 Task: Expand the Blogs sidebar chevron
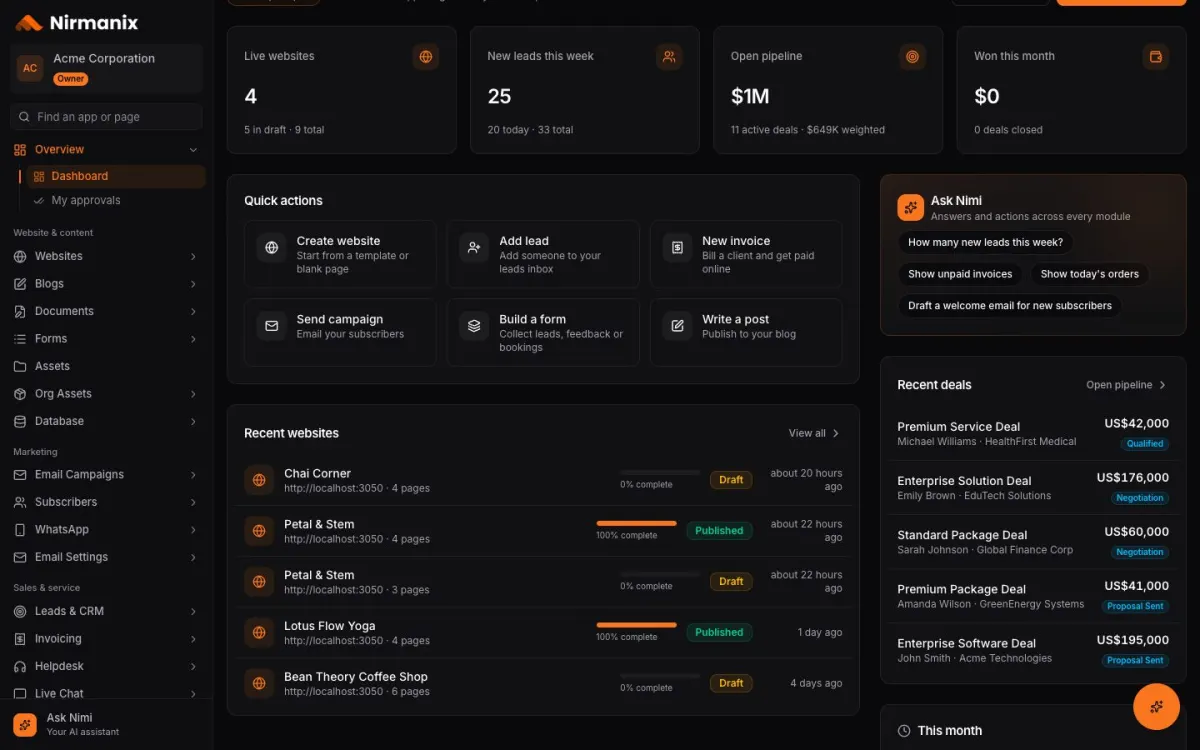tap(193, 284)
